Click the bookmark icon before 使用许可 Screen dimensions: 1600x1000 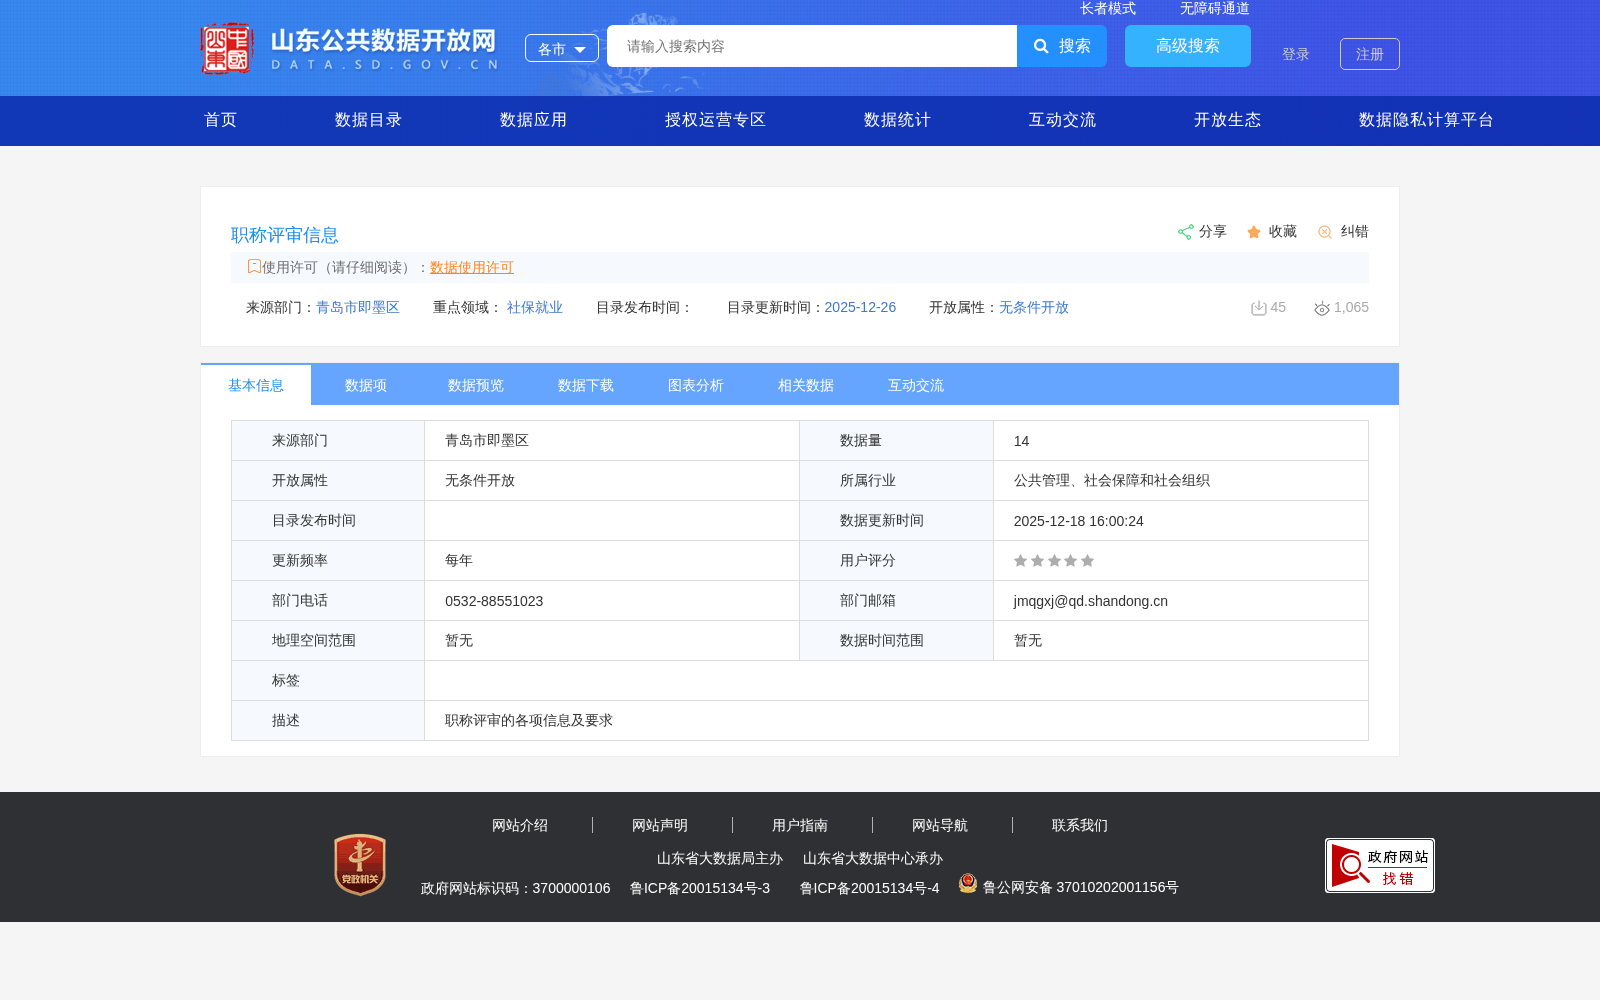tap(254, 266)
